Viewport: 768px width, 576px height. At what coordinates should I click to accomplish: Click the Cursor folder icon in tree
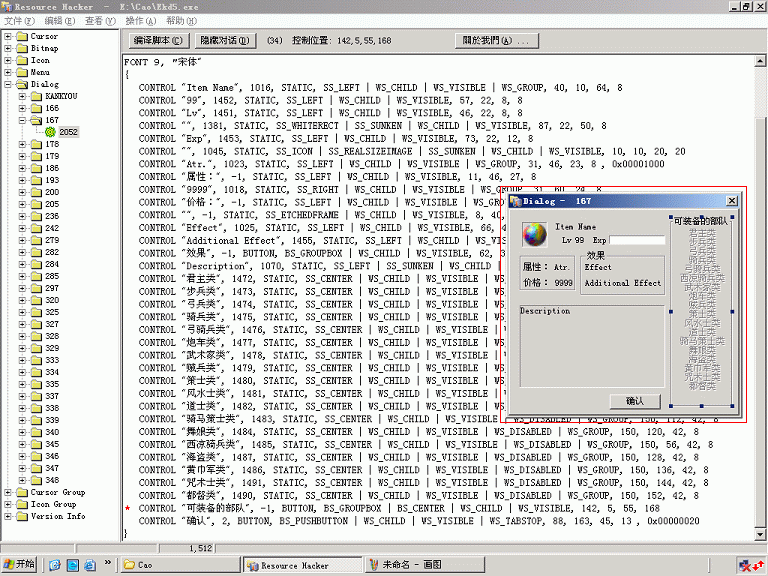(x=22, y=36)
